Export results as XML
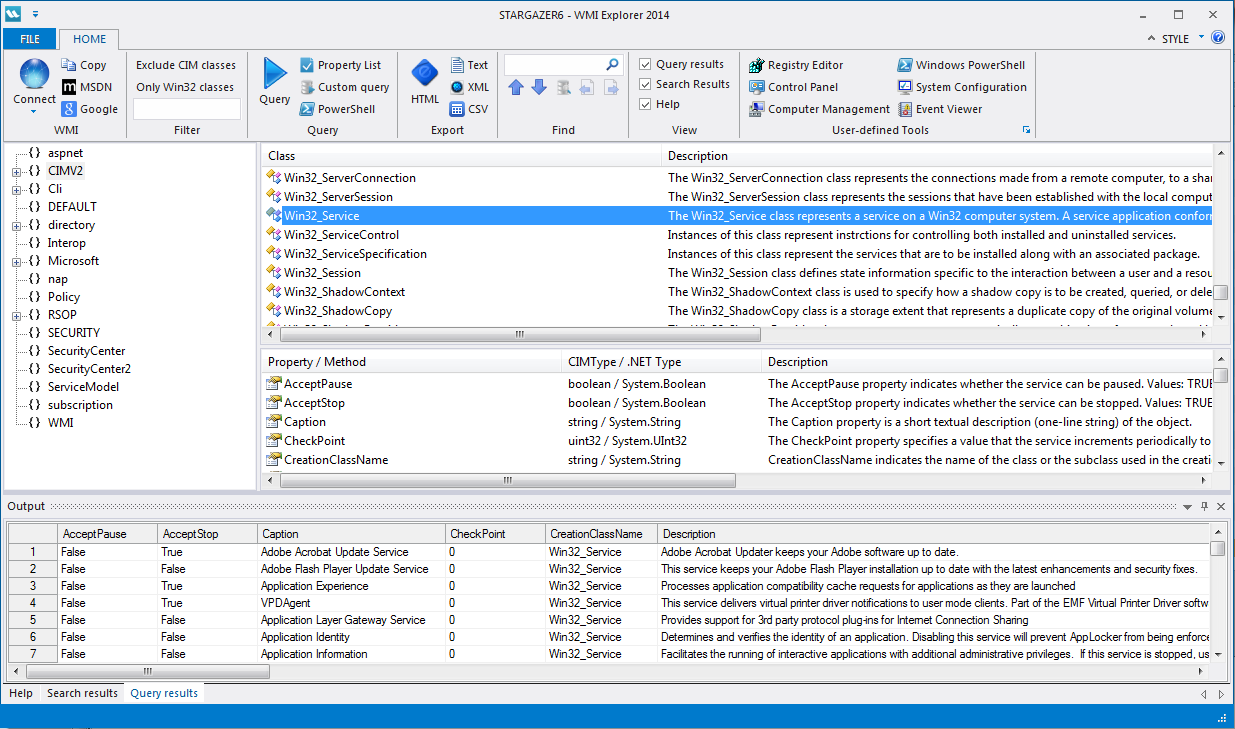 tap(469, 87)
